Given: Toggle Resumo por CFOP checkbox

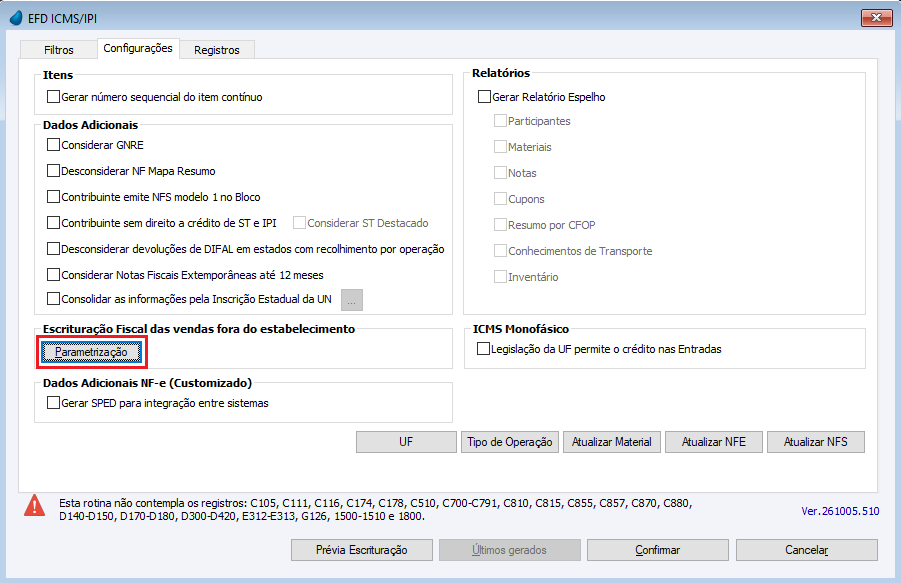Looking at the screenshot, I should [500, 225].
